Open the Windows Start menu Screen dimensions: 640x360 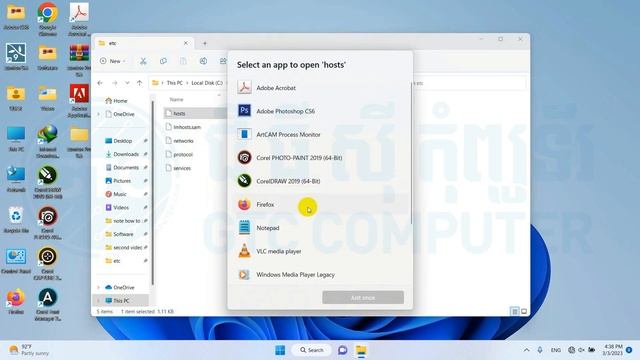(x=280, y=350)
